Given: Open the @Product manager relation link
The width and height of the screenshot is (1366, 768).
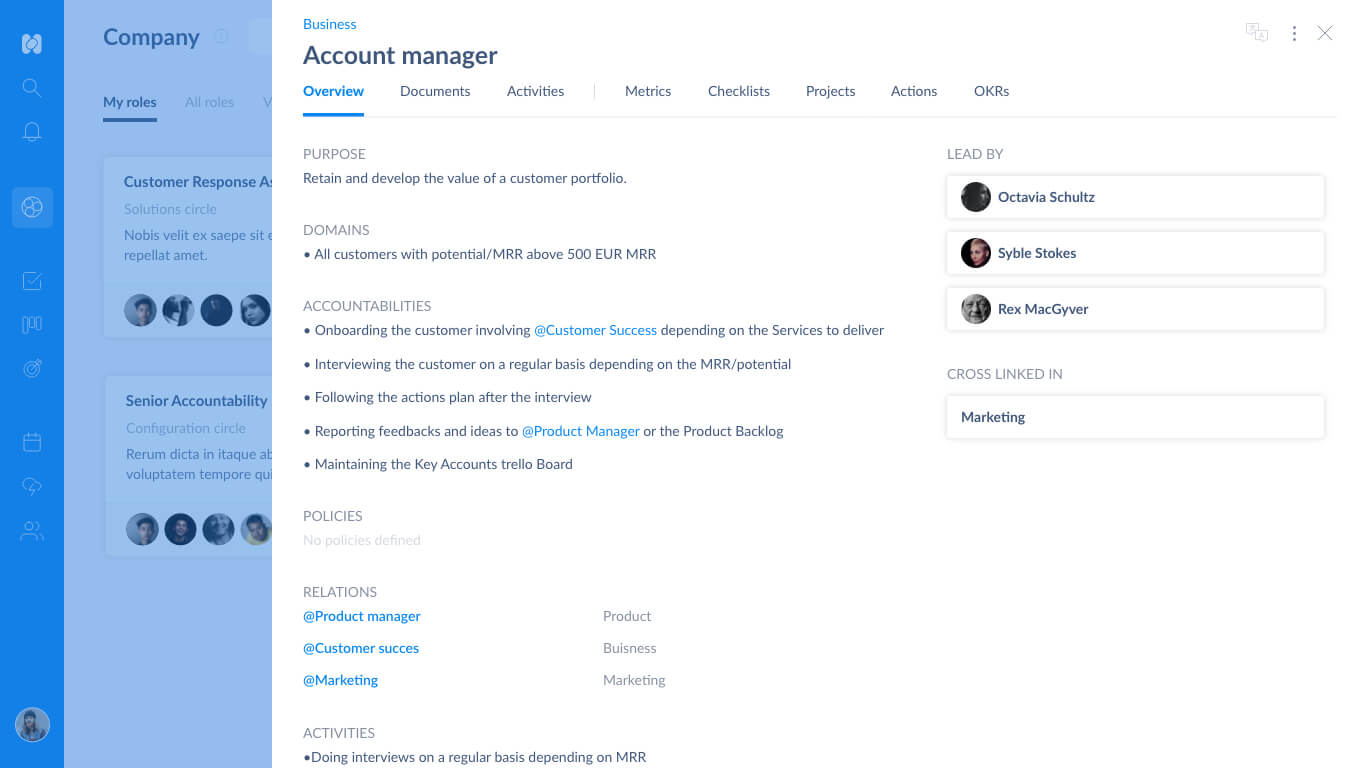Looking at the screenshot, I should click(362, 616).
